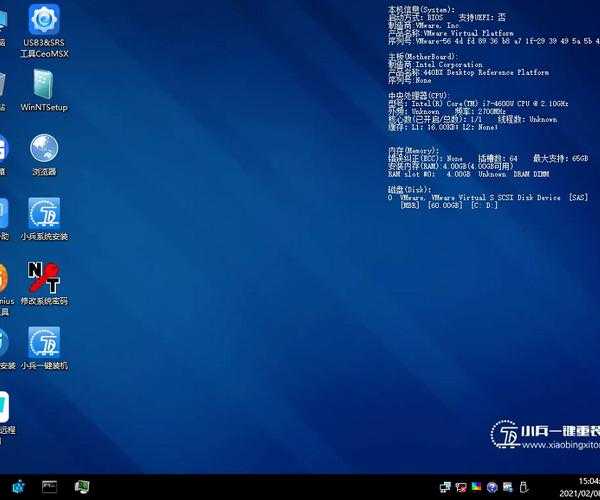600x500 pixels.
Task: Open the network computers tray icon
Action: [445, 486]
